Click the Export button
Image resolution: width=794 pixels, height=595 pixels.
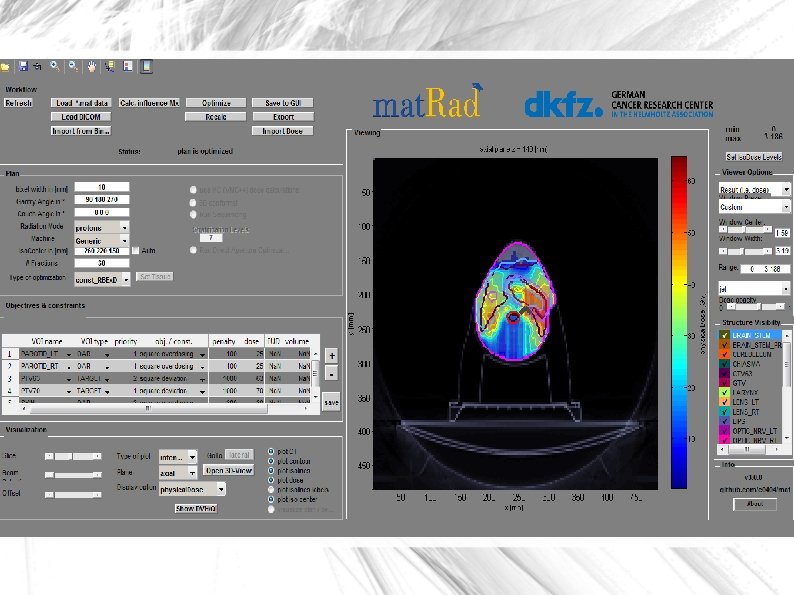click(x=283, y=117)
